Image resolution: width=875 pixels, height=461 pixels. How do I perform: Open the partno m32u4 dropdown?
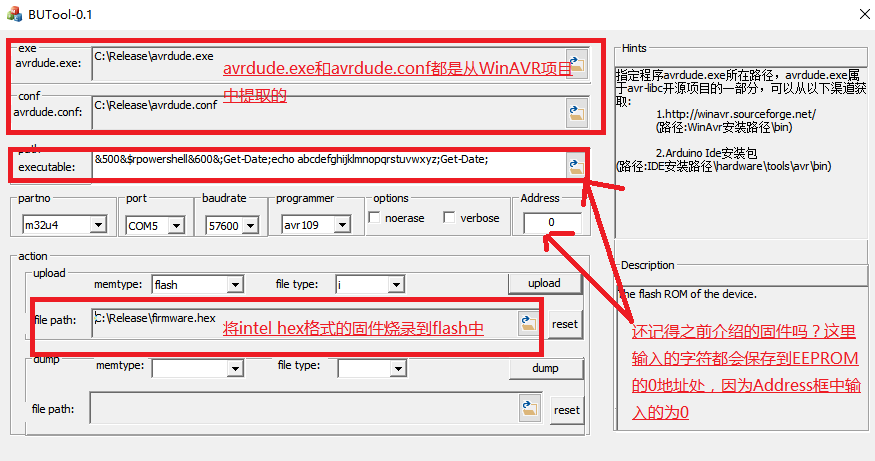click(98, 225)
